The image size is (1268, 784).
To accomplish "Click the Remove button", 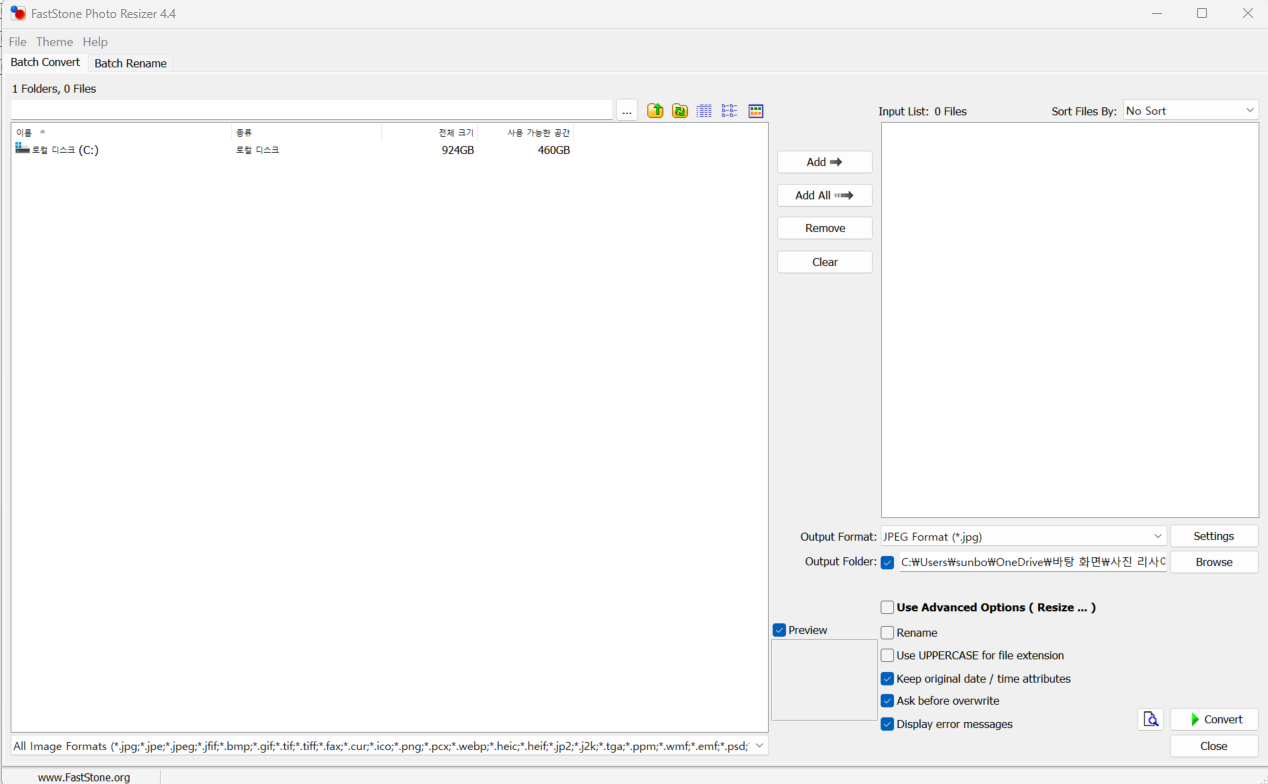I will pos(825,228).
